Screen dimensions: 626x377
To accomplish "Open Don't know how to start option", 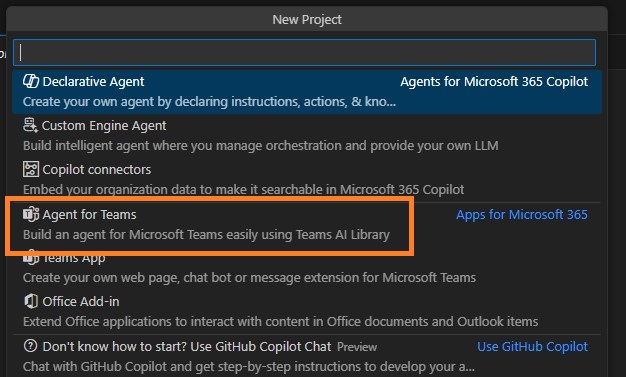I will [x=307, y=356].
